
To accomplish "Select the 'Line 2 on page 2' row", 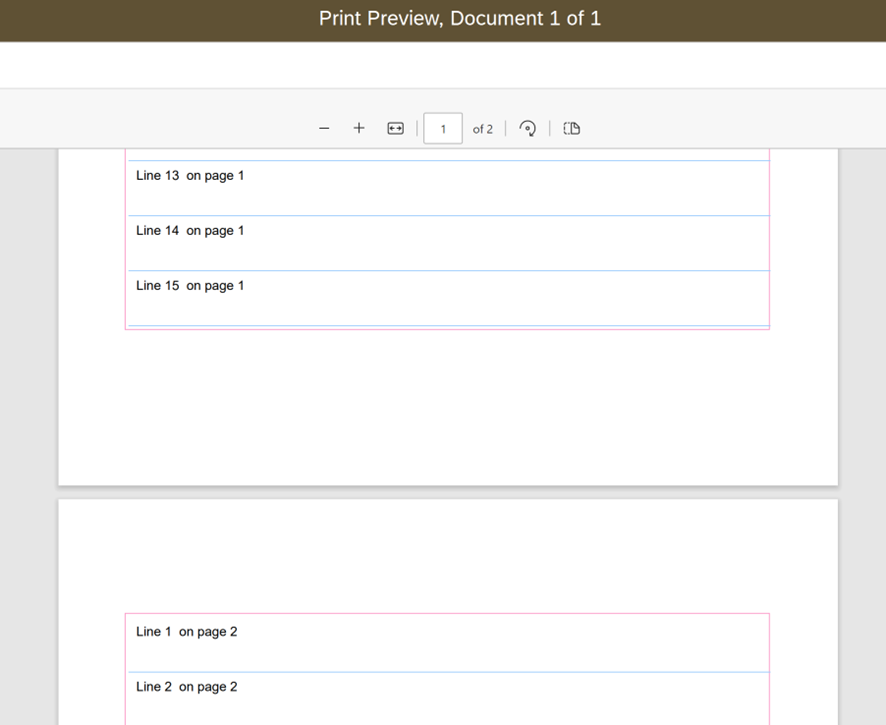I will click(x=186, y=686).
